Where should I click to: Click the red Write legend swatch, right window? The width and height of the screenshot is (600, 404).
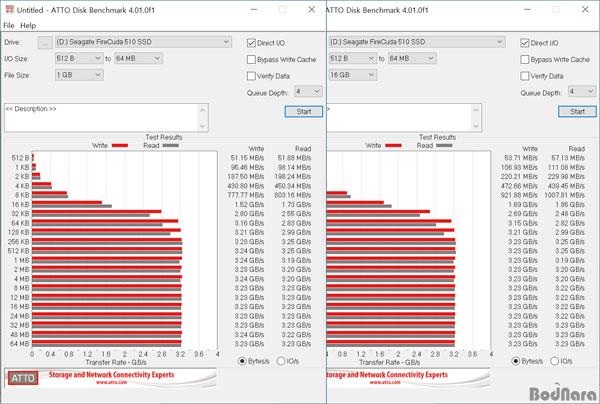(393, 145)
